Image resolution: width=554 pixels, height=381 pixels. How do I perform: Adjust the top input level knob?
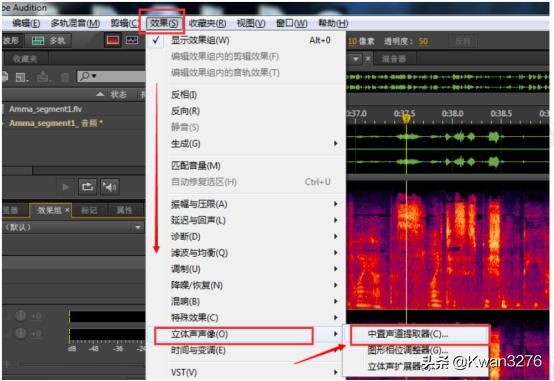(21, 316)
